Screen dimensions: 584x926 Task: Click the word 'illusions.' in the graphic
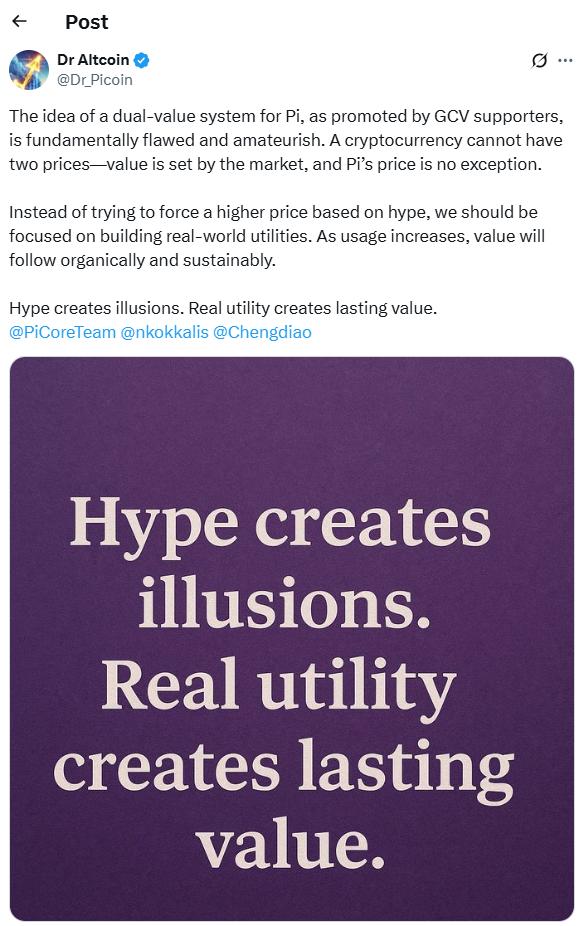[284, 603]
